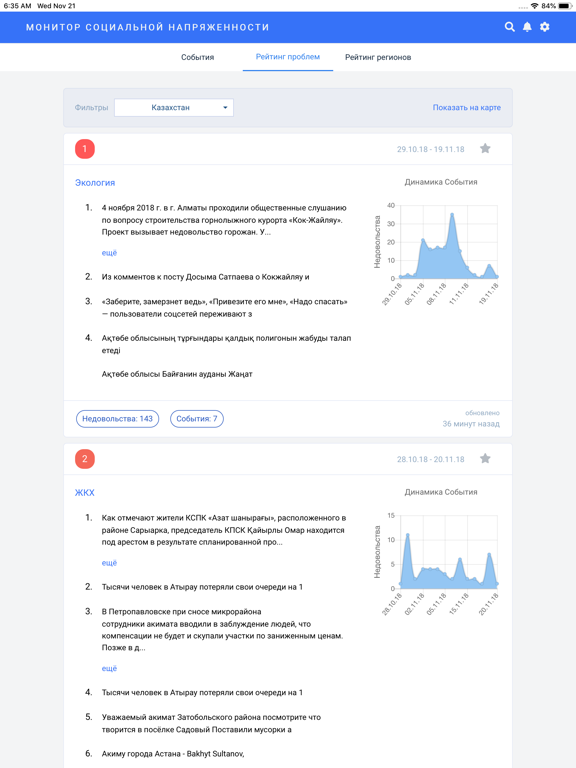Open item В Петропавловске при сносе микрорайона

point(222,629)
